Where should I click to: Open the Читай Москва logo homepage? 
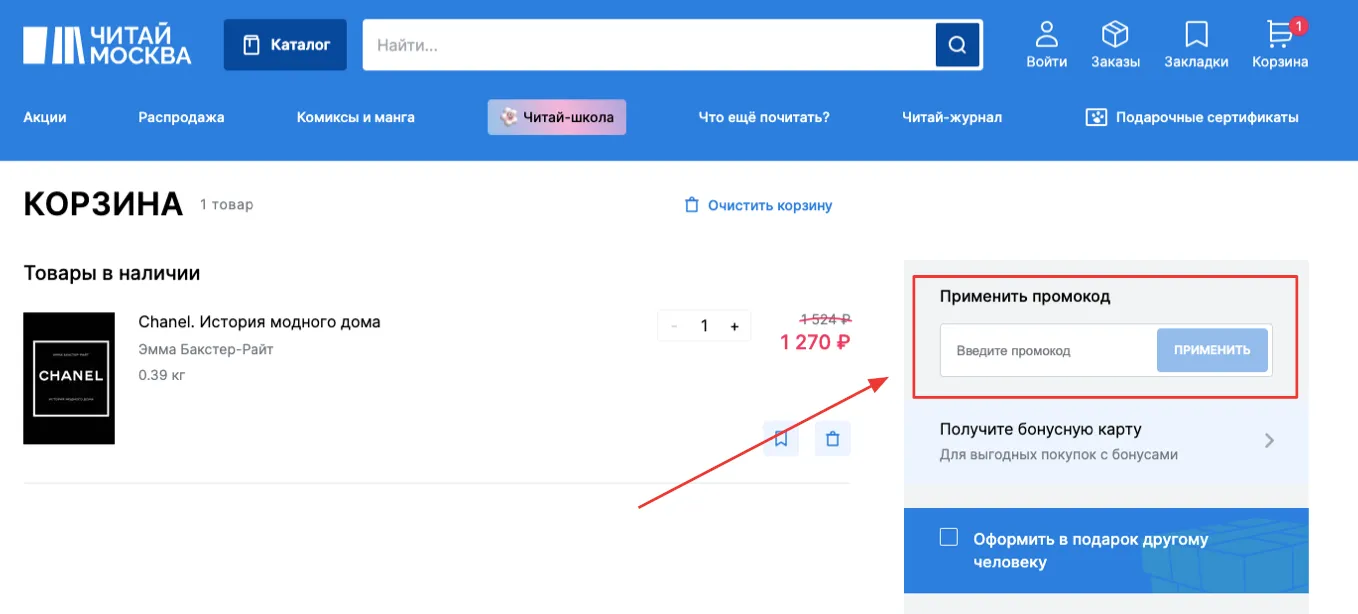click(107, 45)
